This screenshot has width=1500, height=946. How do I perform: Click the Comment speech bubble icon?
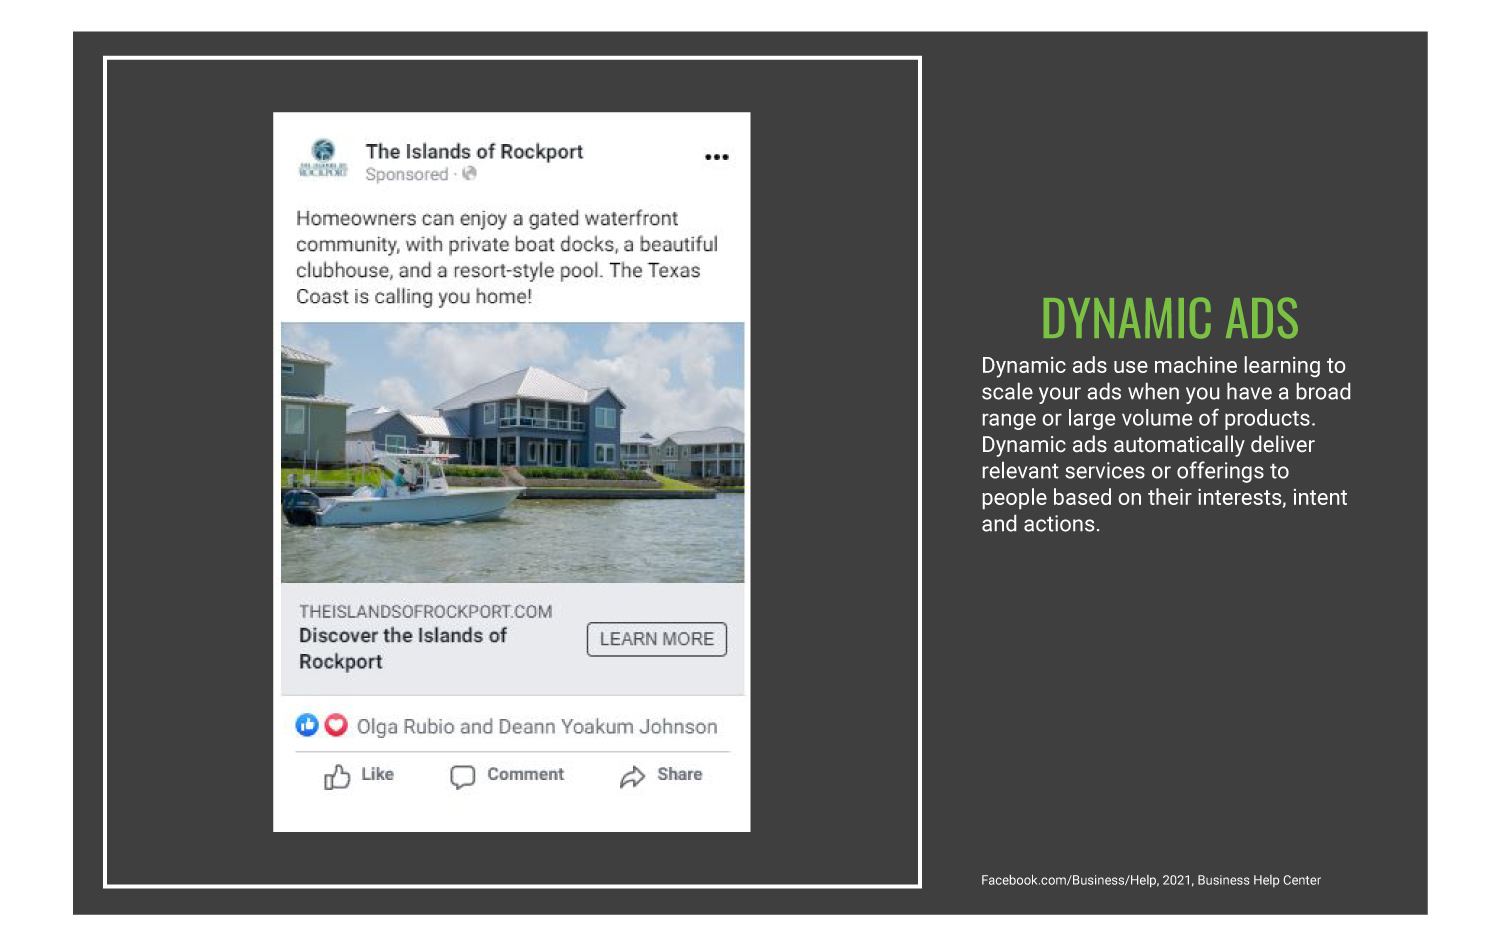462,777
